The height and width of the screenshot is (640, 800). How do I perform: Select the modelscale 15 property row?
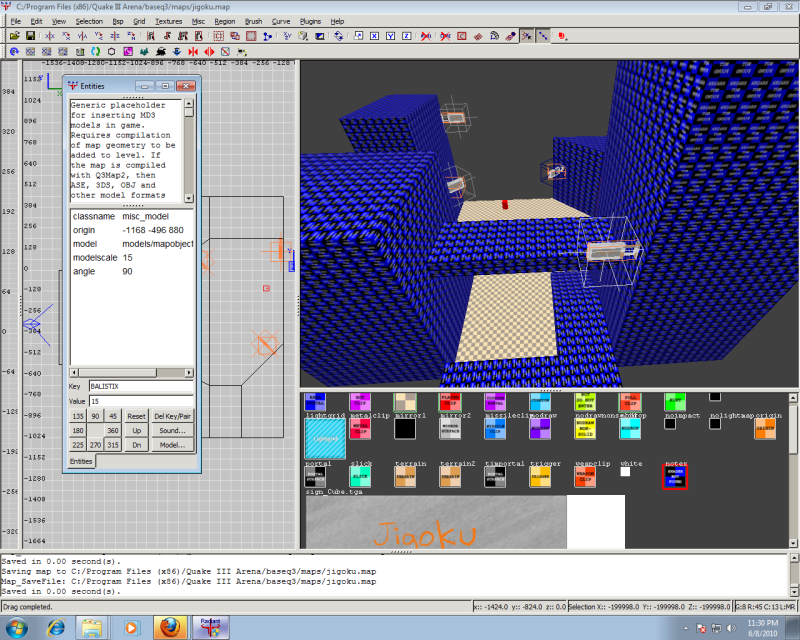132,258
